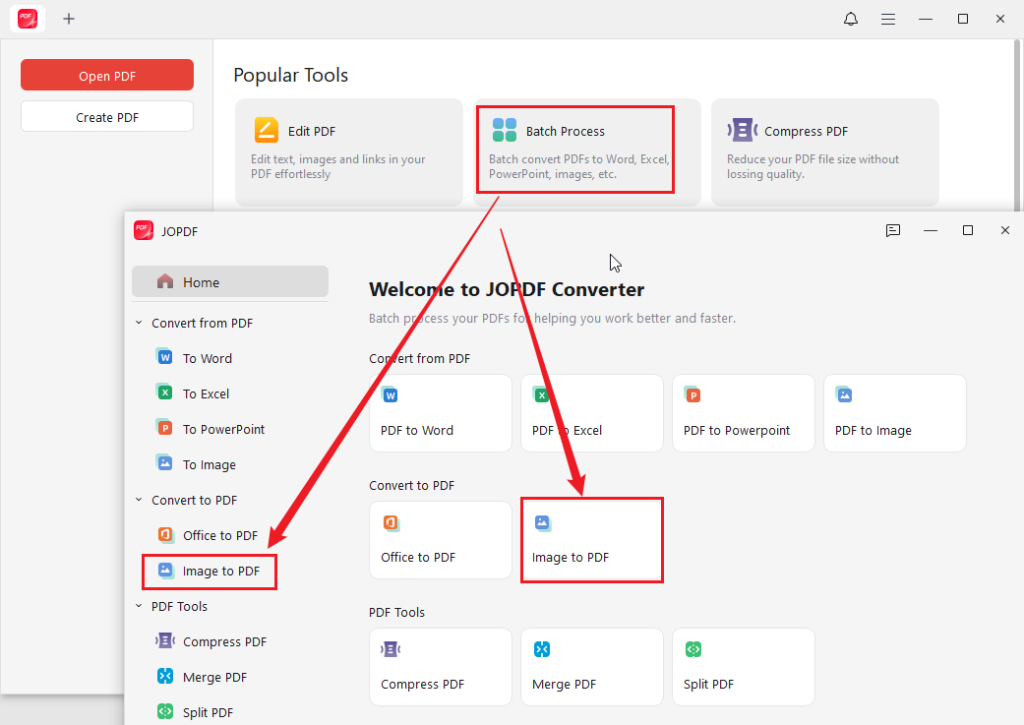1024x725 pixels.
Task: Maximize the JOPDF converter window
Action: 968,230
